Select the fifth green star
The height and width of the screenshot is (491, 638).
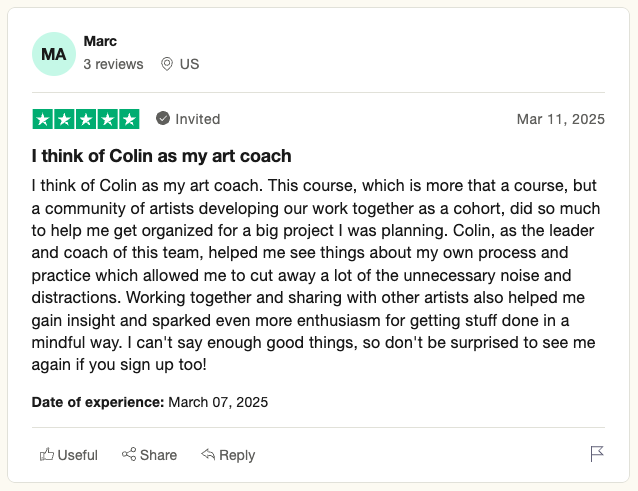point(129,119)
